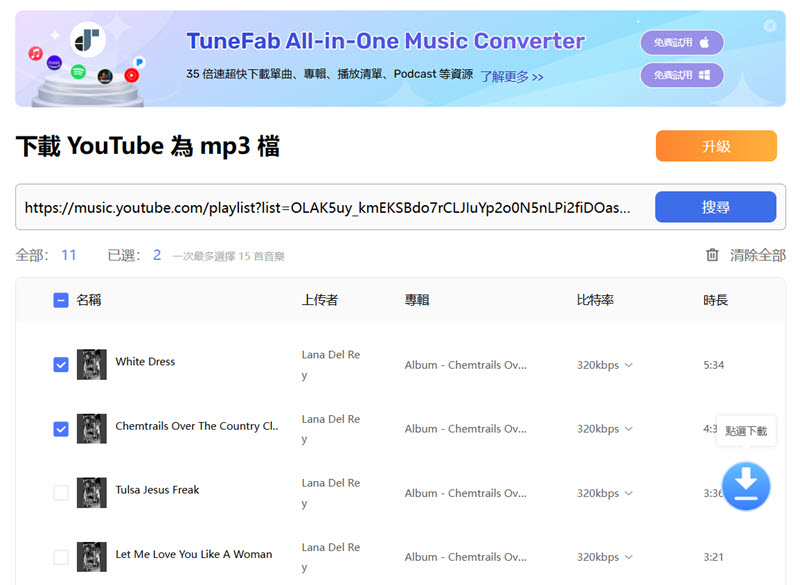Viewport: 800px width, 585px height.
Task: Click the TuneFab logo in banner
Action: pos(87,40)
